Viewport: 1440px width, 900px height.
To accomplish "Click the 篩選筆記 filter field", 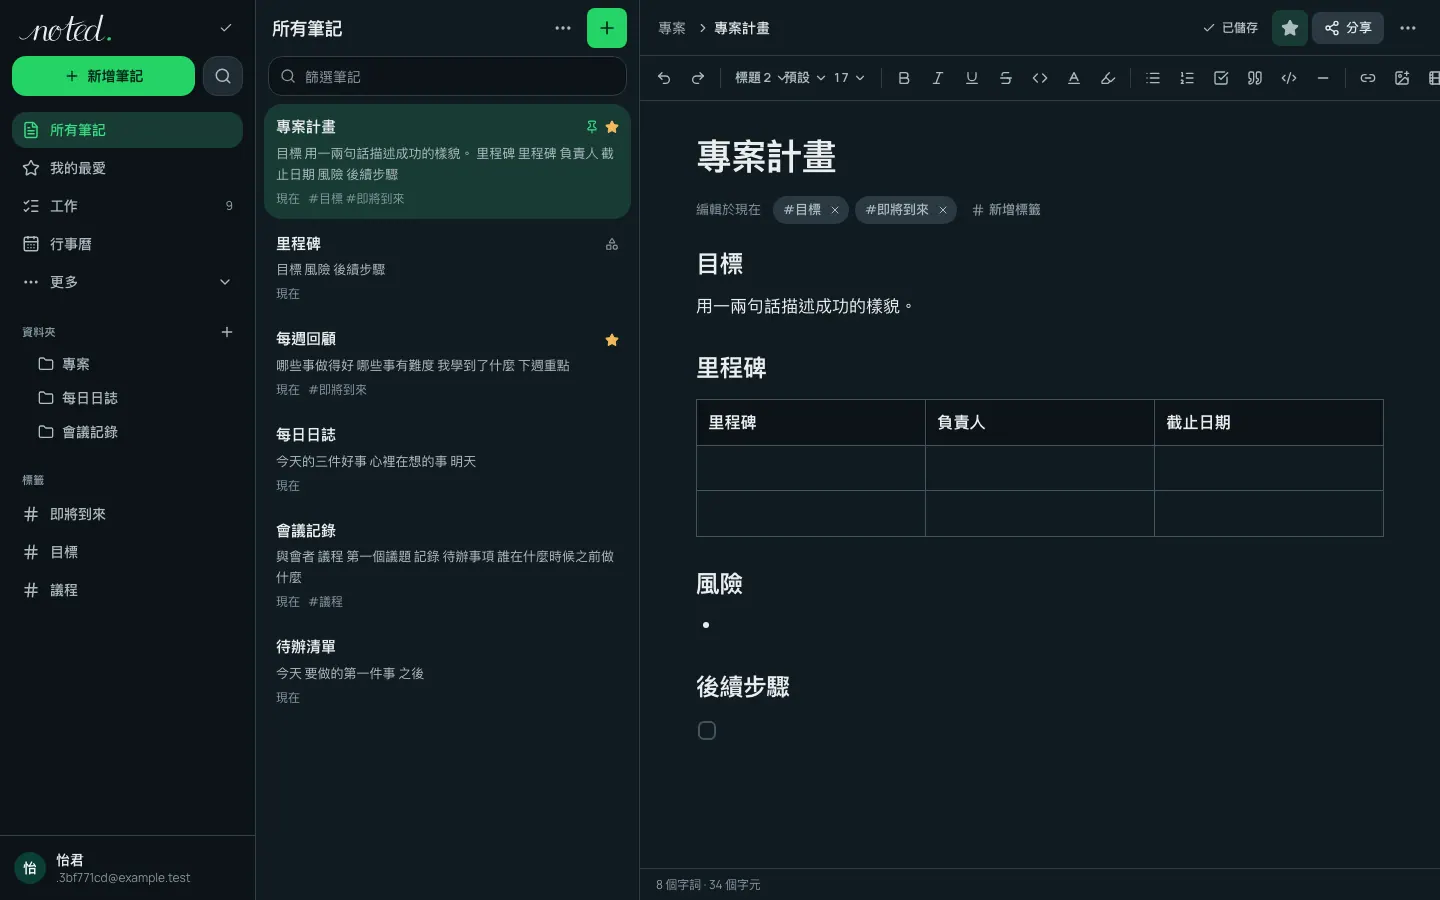I will pos(447,76).
